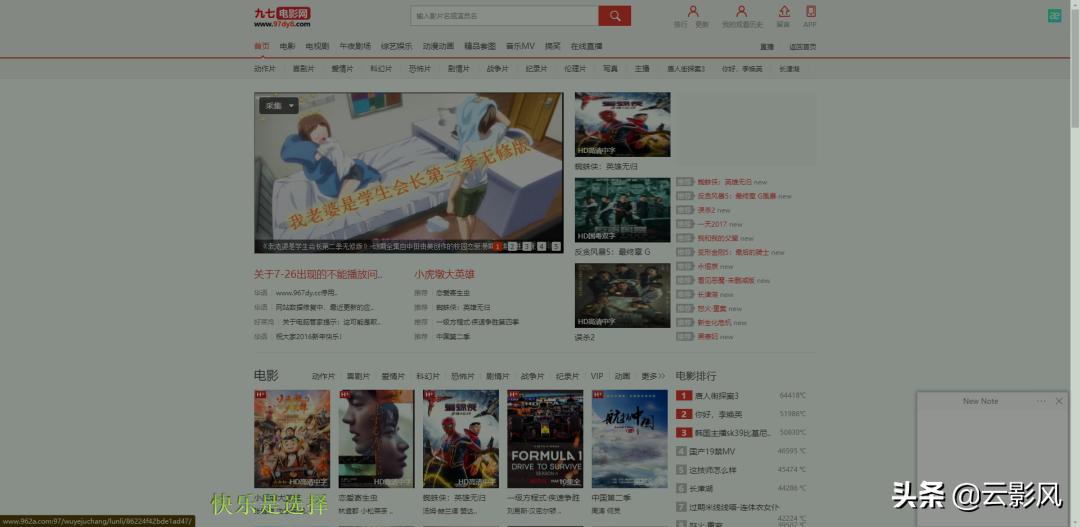The image size is (1080, 527).
Task: Expand 更多>> in the movies section
Action: click(x=654, y=376)
